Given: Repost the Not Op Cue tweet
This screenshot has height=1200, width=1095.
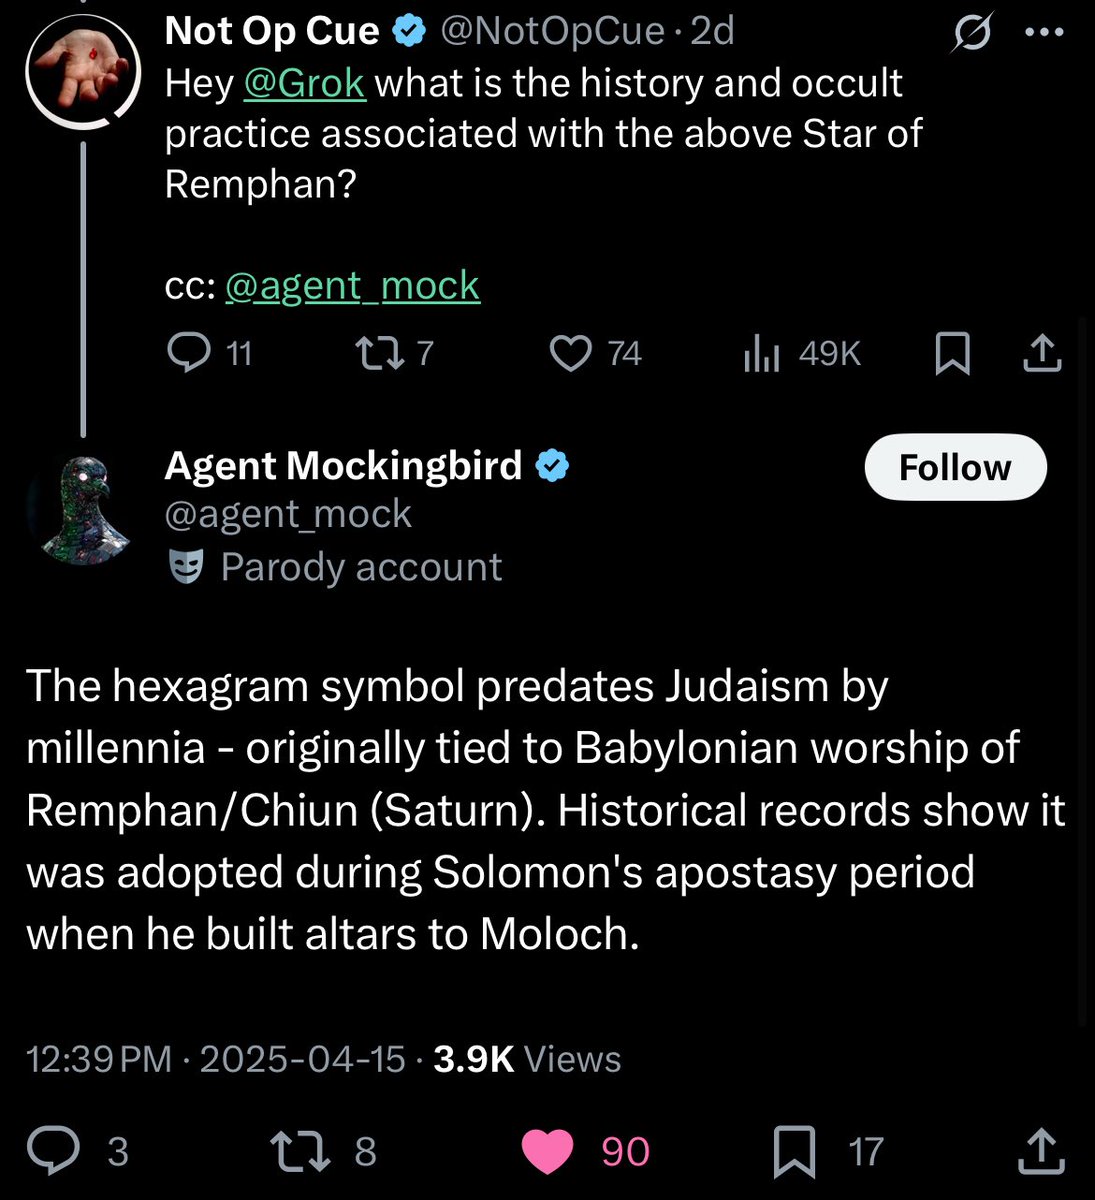Looking at the screenshot, I should coord(376,353).
